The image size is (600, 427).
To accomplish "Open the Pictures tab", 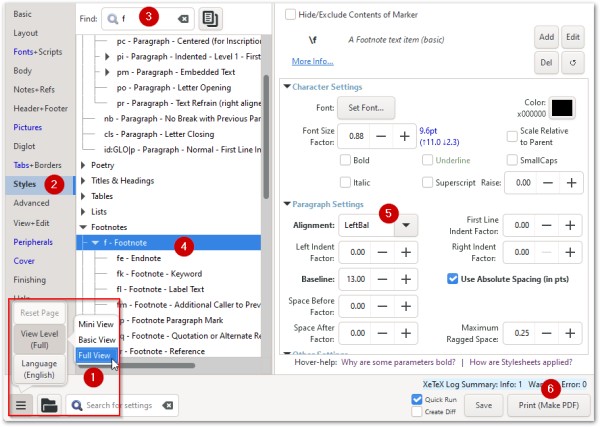I will [28, 127].
